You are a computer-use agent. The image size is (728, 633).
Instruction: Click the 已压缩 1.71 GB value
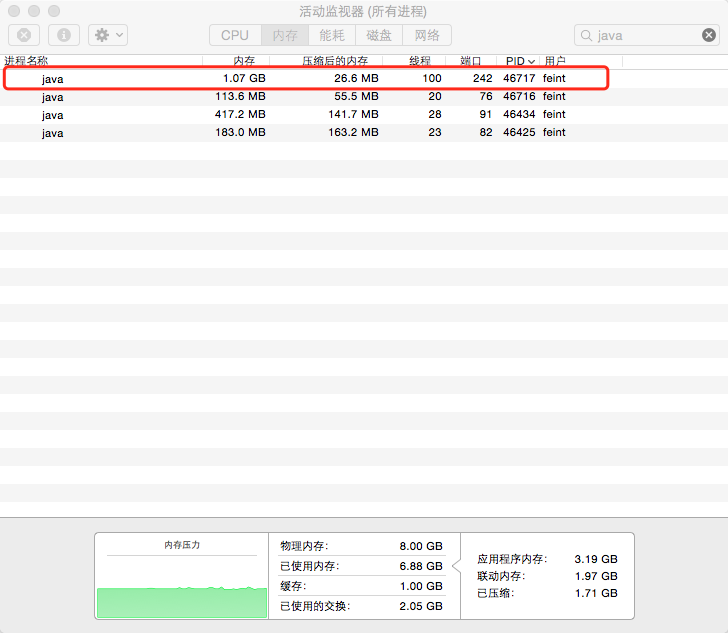click(x=596, y=593)
